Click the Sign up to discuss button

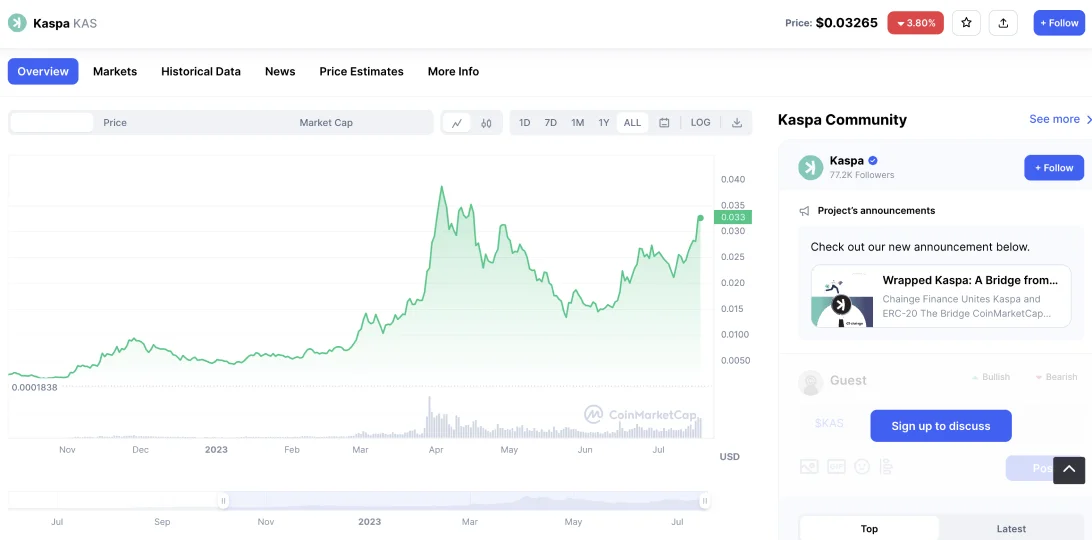click(x=940, y=426)
